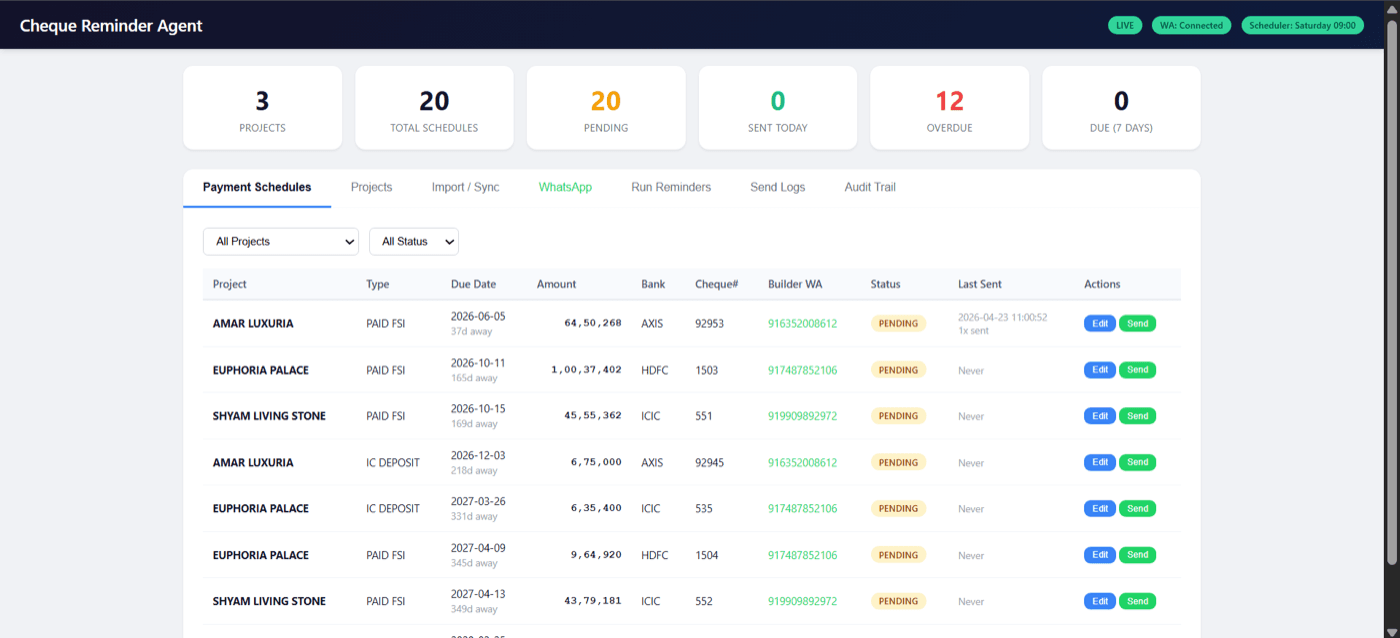Send reminder for cheque 92945
1400x638 pixels.
point(1138,462)
